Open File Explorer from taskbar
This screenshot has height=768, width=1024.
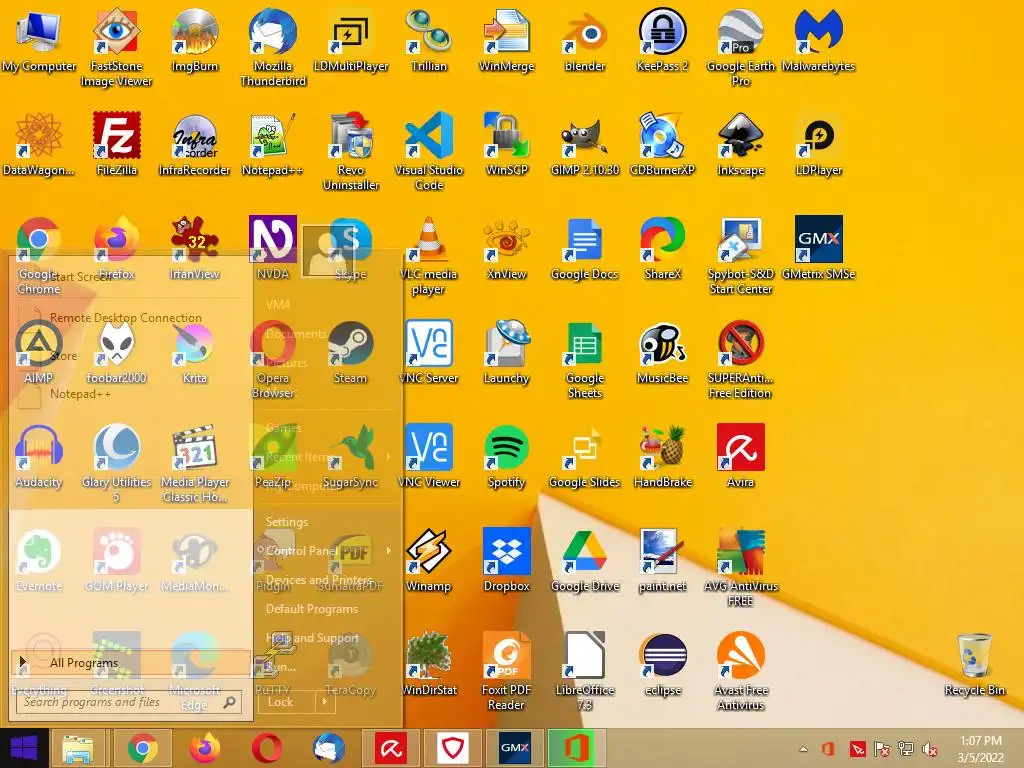click(78, 748)
